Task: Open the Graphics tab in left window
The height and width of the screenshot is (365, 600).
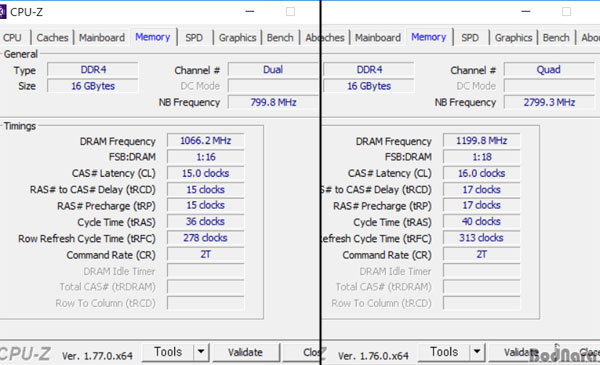Action: coord(237,37)
